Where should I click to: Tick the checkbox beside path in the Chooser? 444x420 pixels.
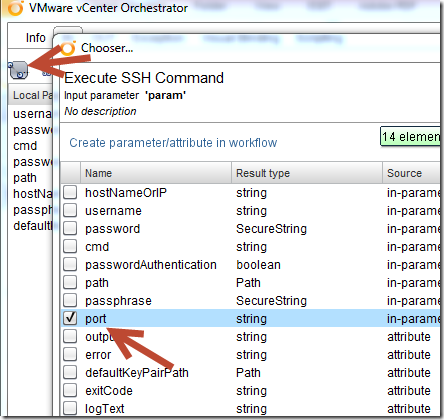click(70, 283)
